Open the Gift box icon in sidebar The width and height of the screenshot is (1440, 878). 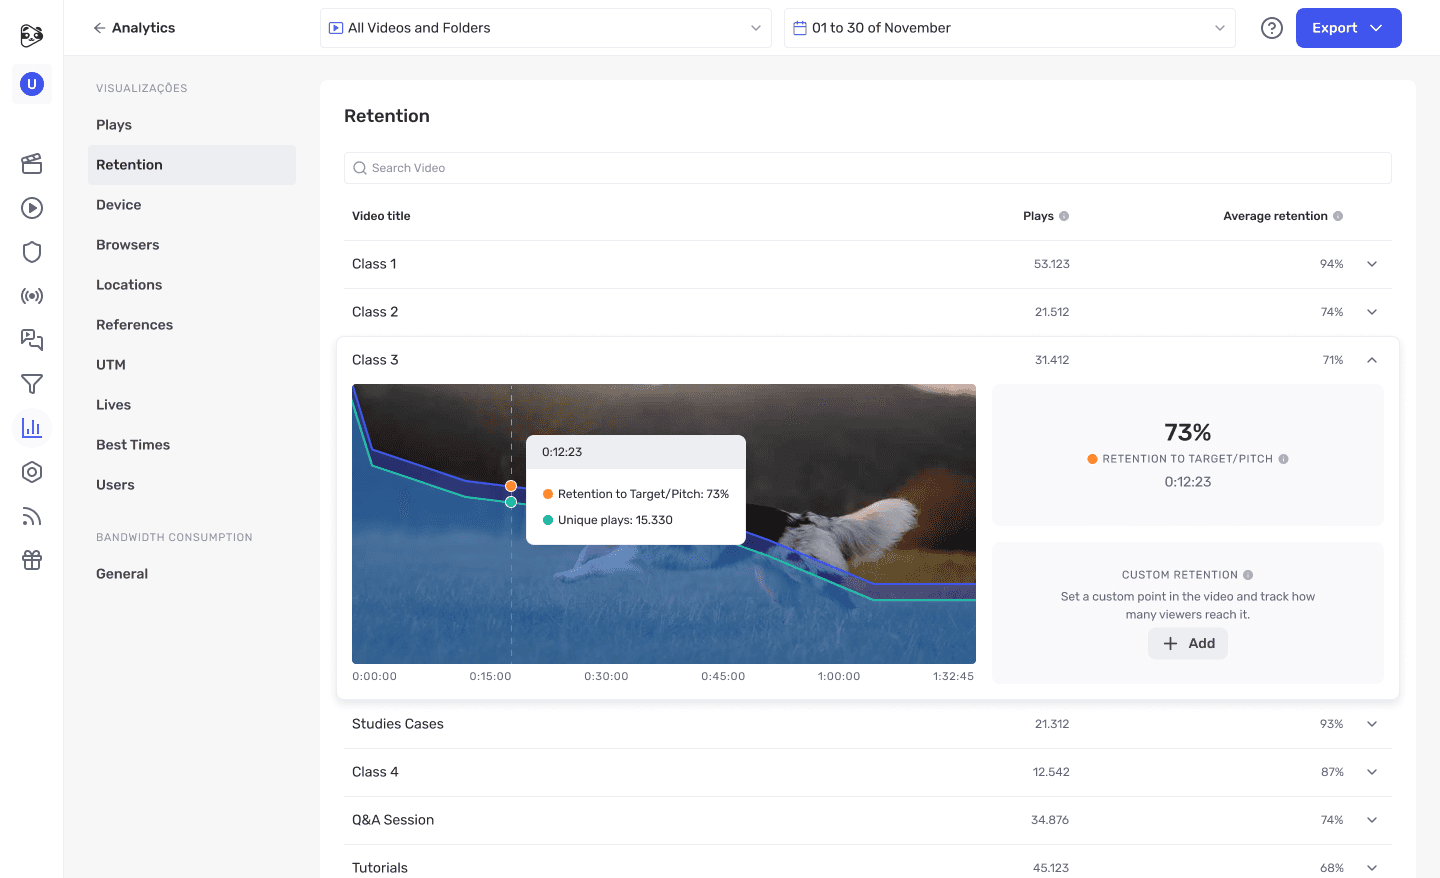tap(31, 560)
